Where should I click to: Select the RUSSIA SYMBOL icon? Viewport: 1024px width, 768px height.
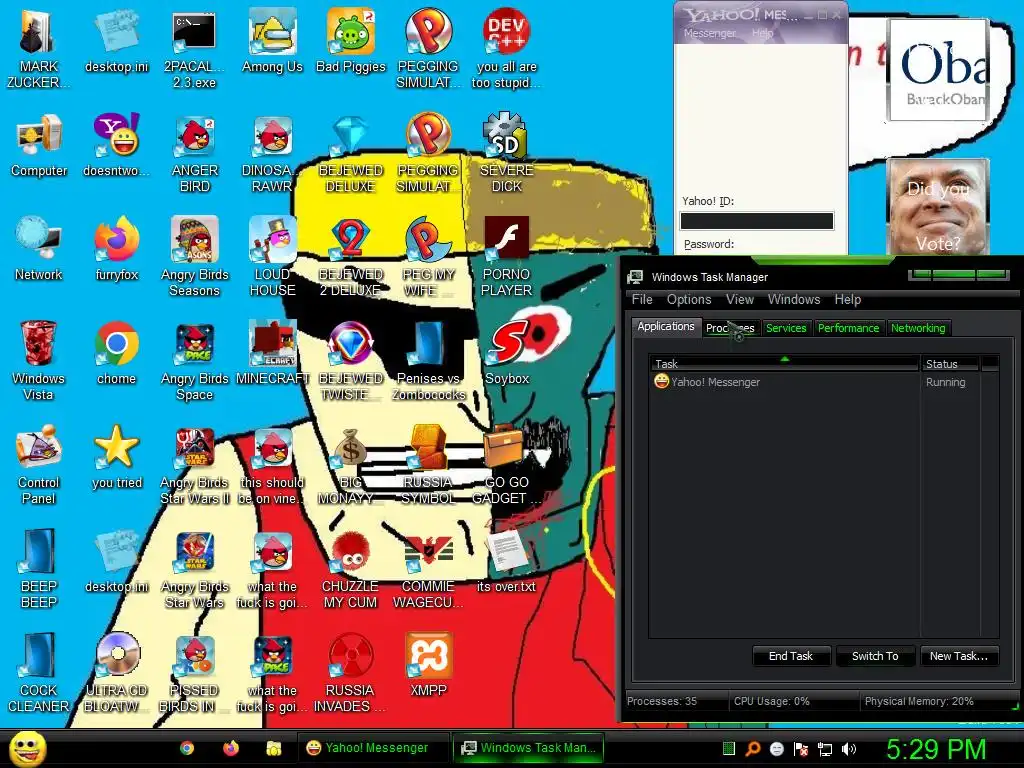point(428,464)
